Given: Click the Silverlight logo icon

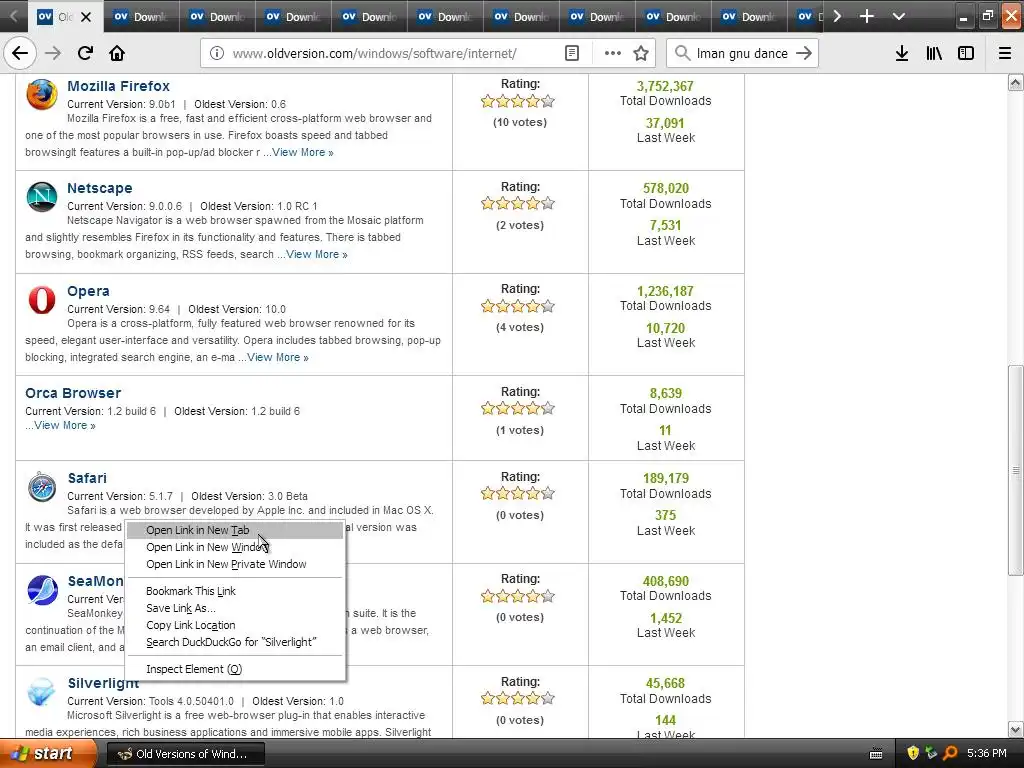Looking at the screenshot, I should point(42,692).
